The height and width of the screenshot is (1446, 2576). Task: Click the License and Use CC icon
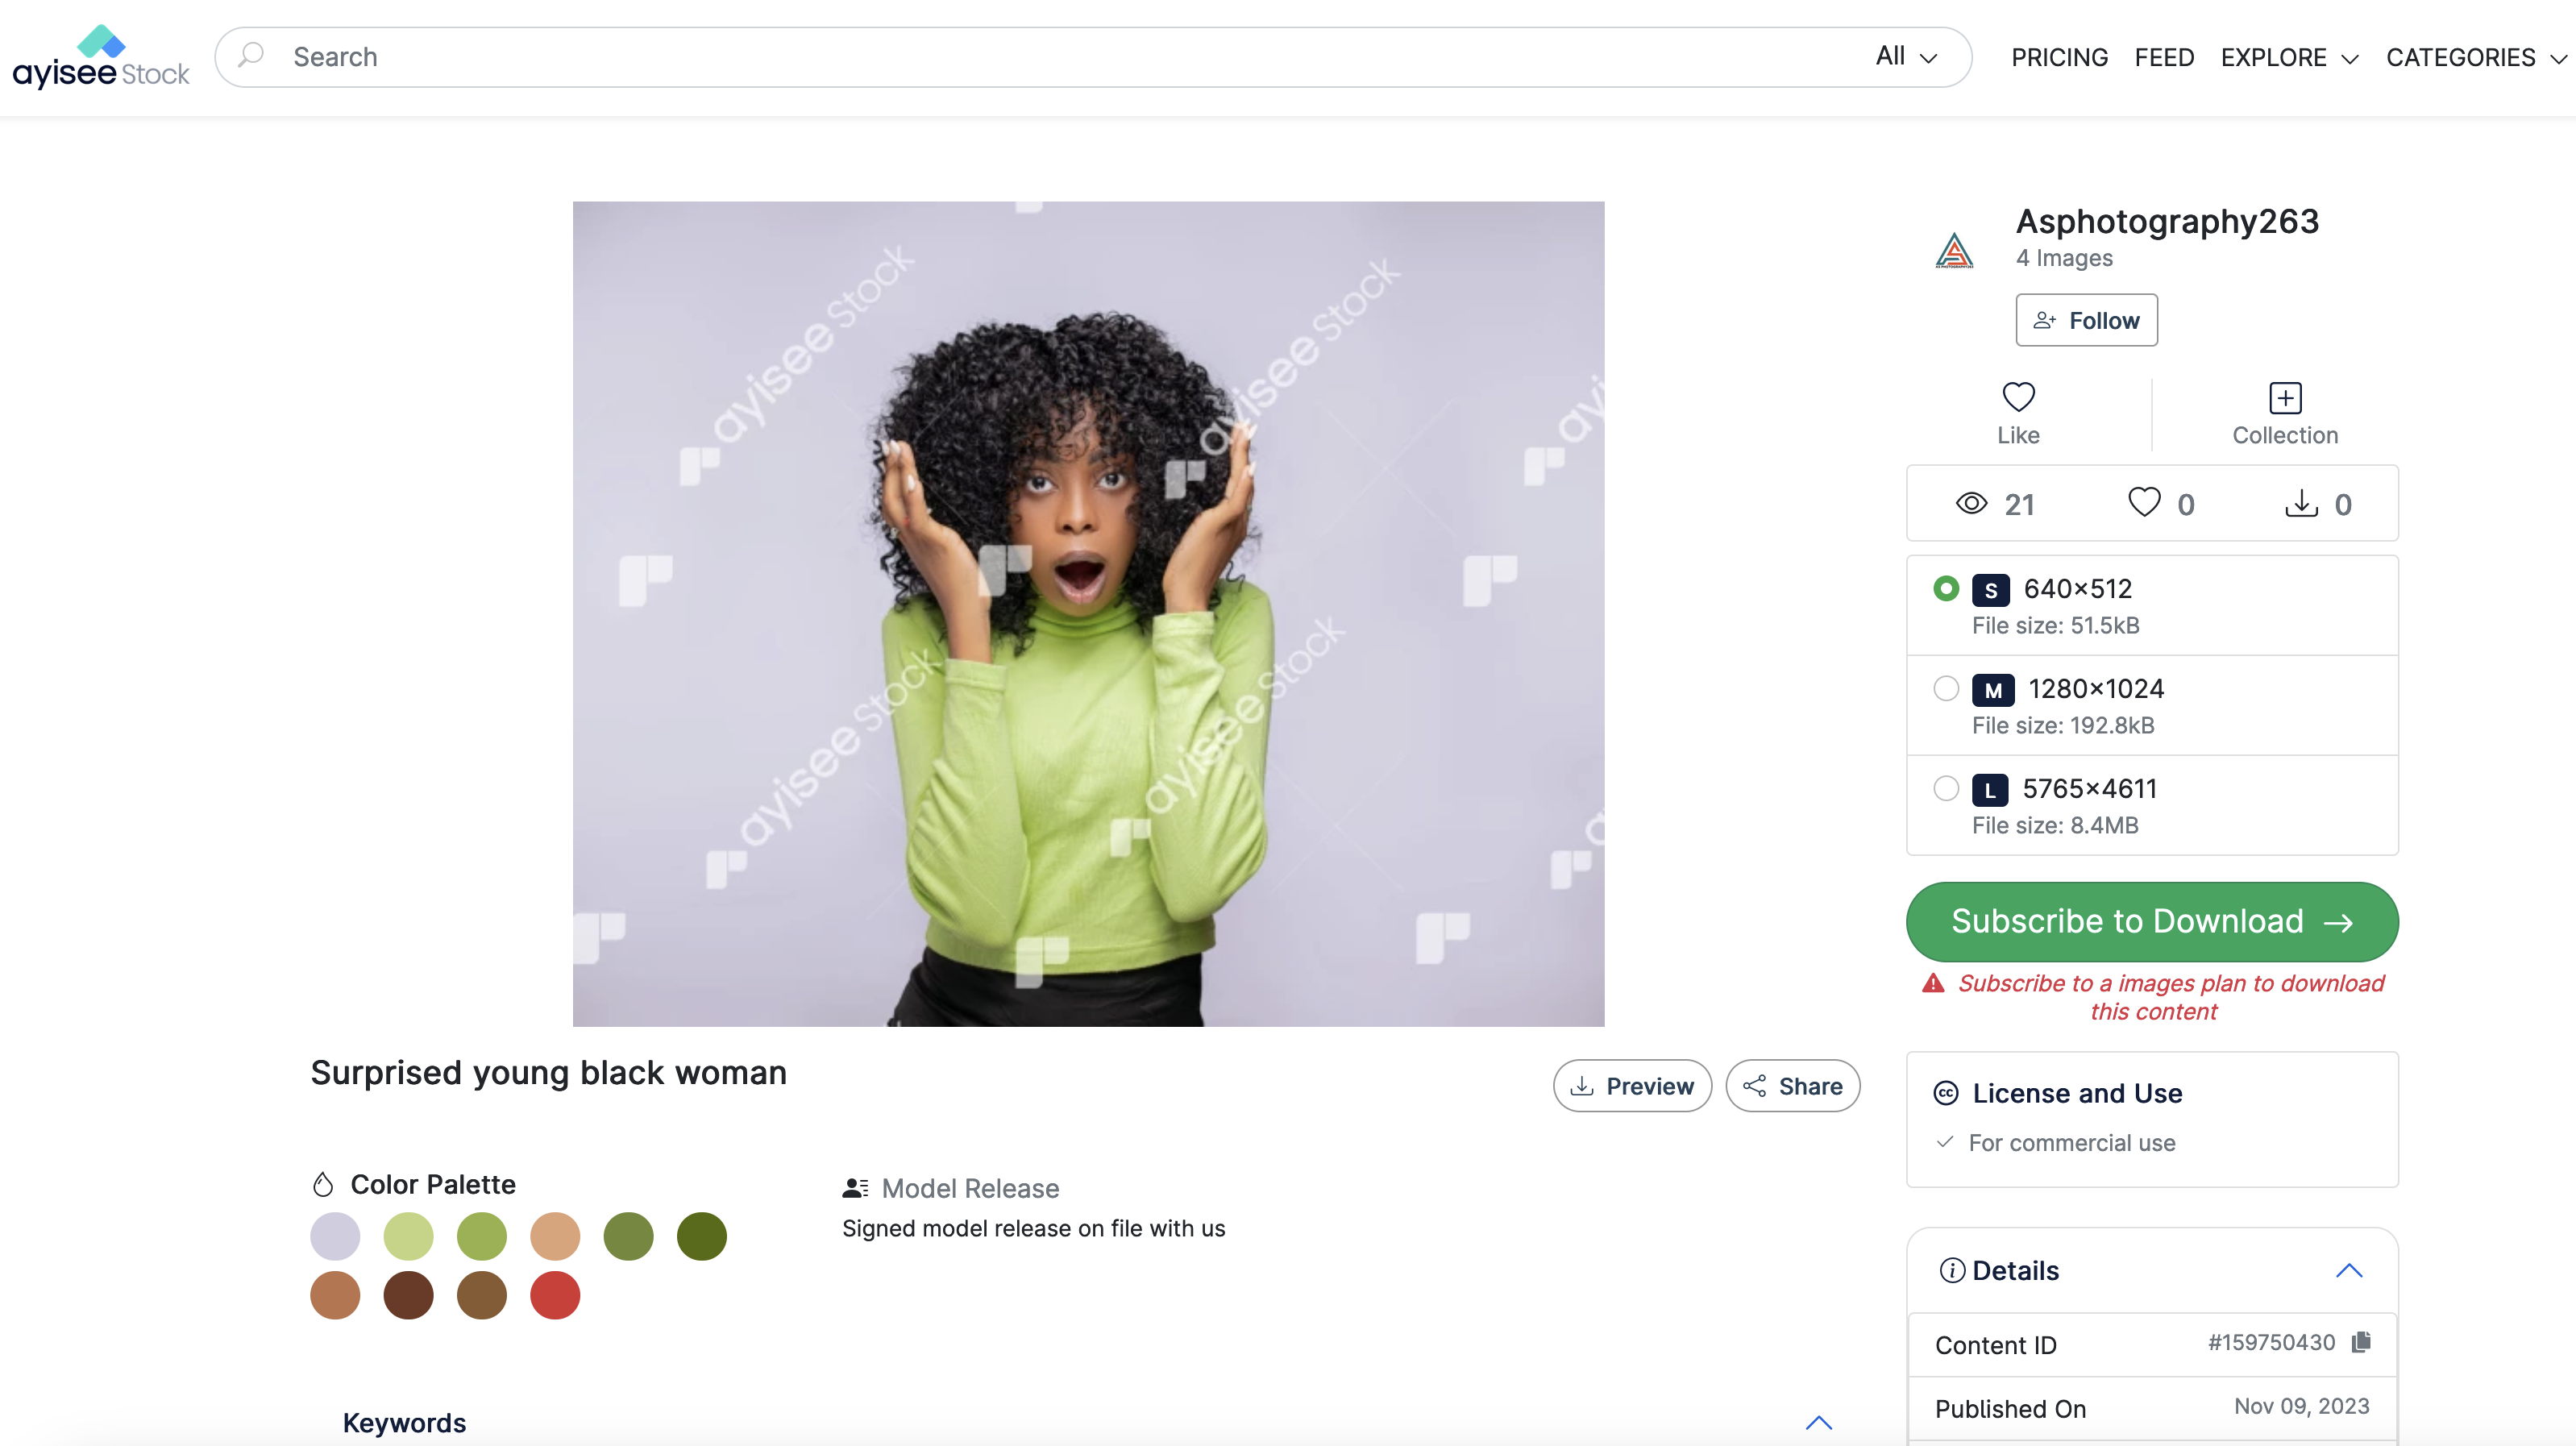click(x=1946, y=1093)
